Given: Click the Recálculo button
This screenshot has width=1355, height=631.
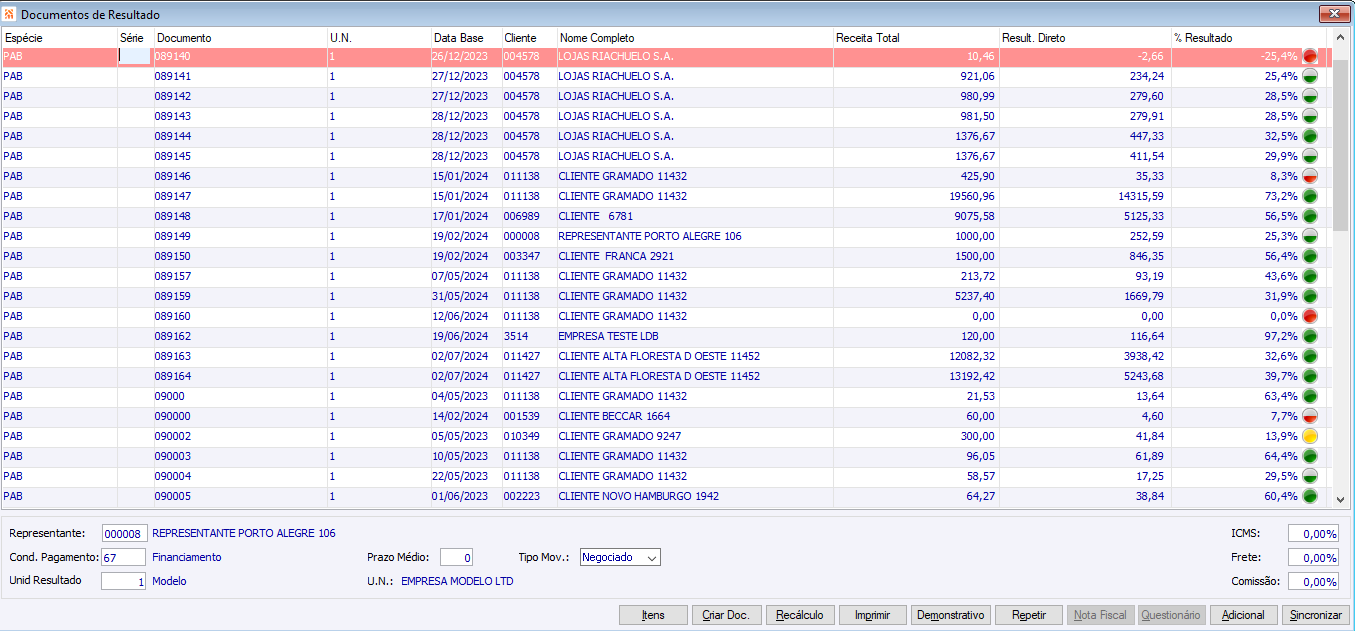Looking at the screenshot, I should pyautogui.click(x=800, y=615).
